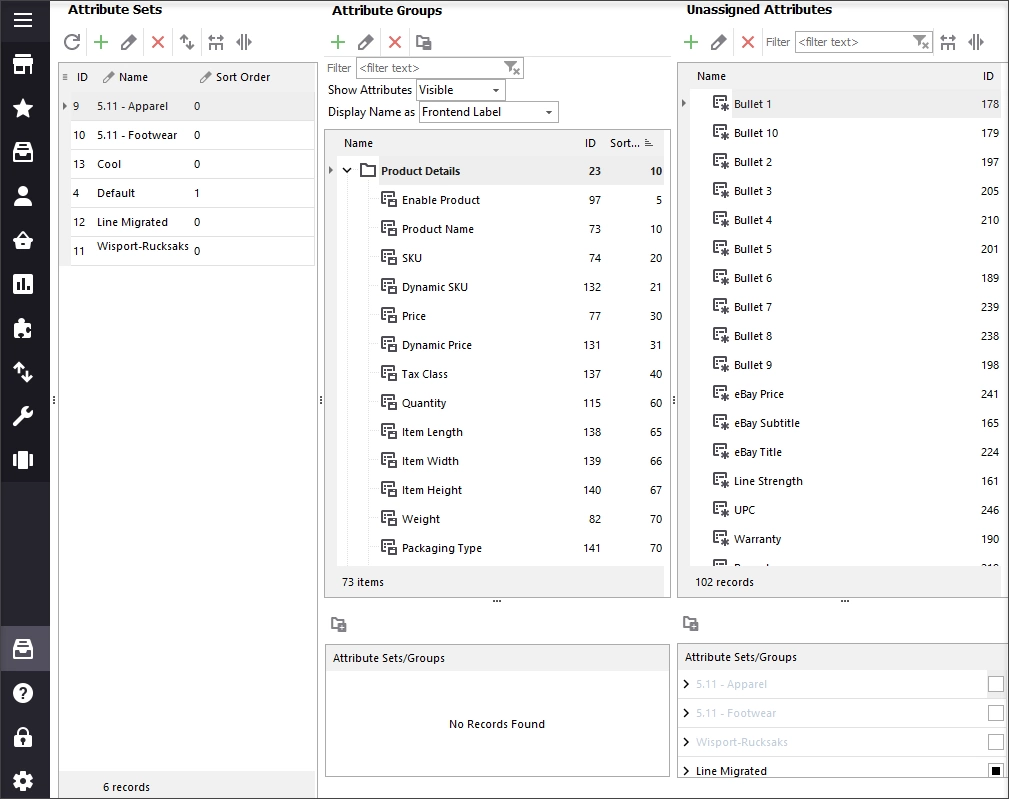Viewport: 1009px width, 799px height.
Task: Open the store icon in sidebar
Action: 23,64
